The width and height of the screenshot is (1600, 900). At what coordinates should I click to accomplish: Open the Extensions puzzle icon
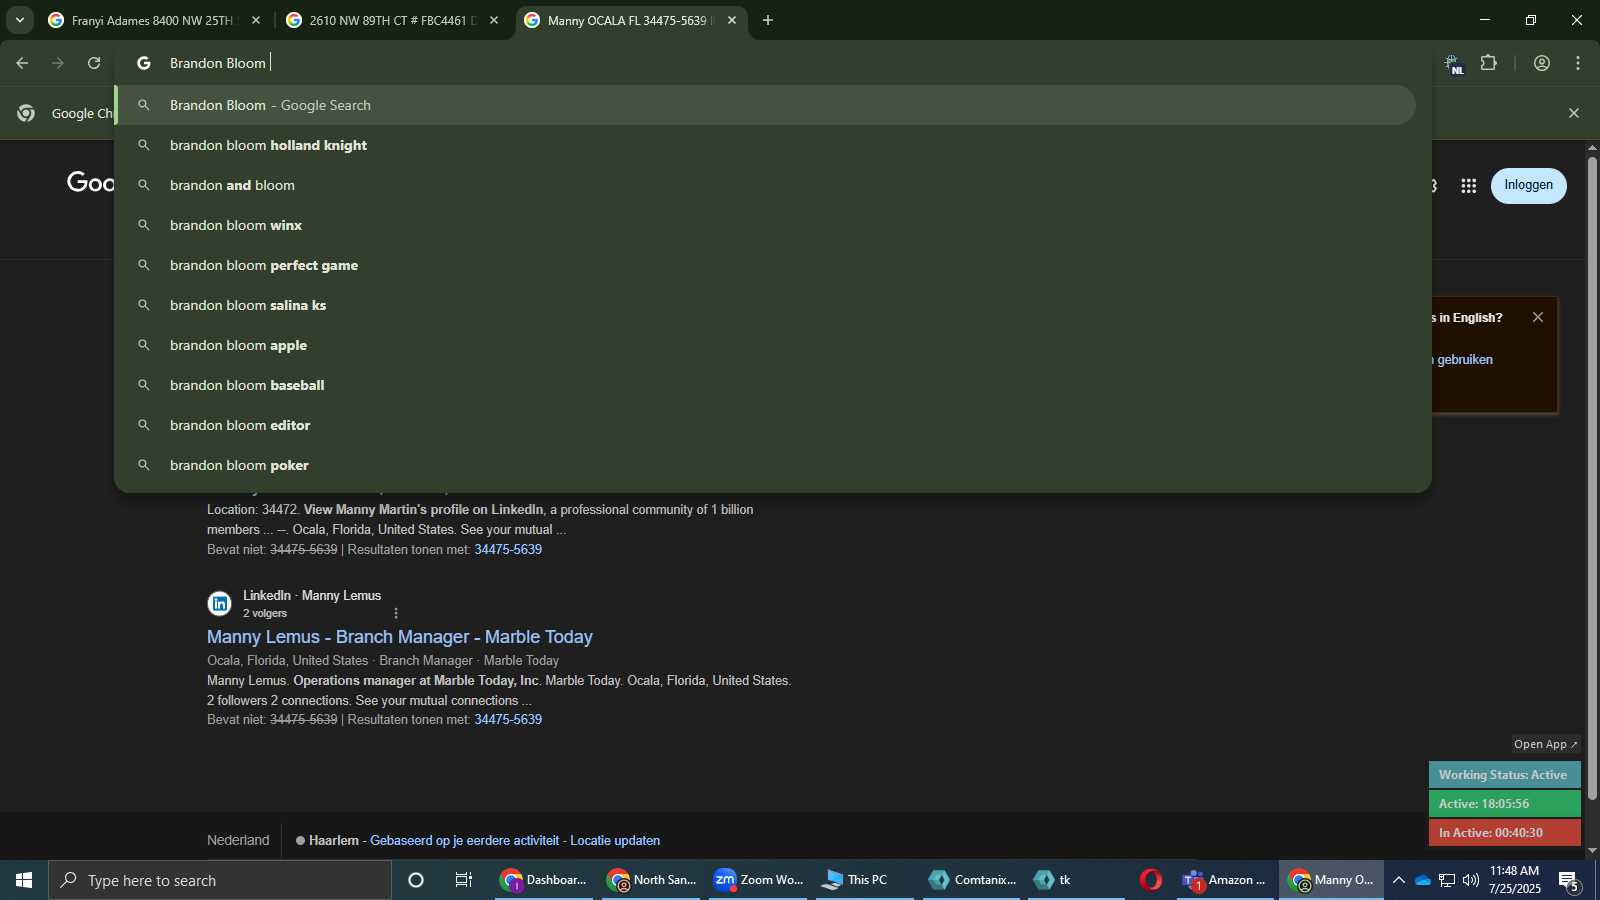pos(1489,63)
